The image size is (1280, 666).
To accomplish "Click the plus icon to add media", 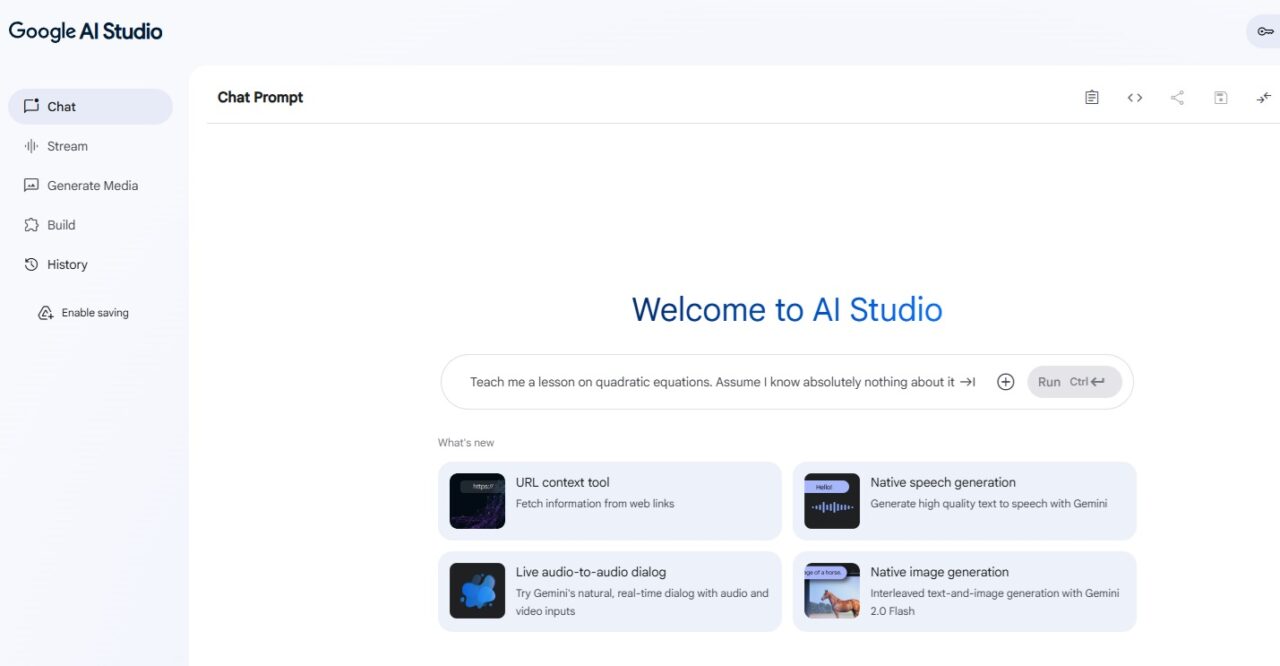I will click(x=1006, y=382).
